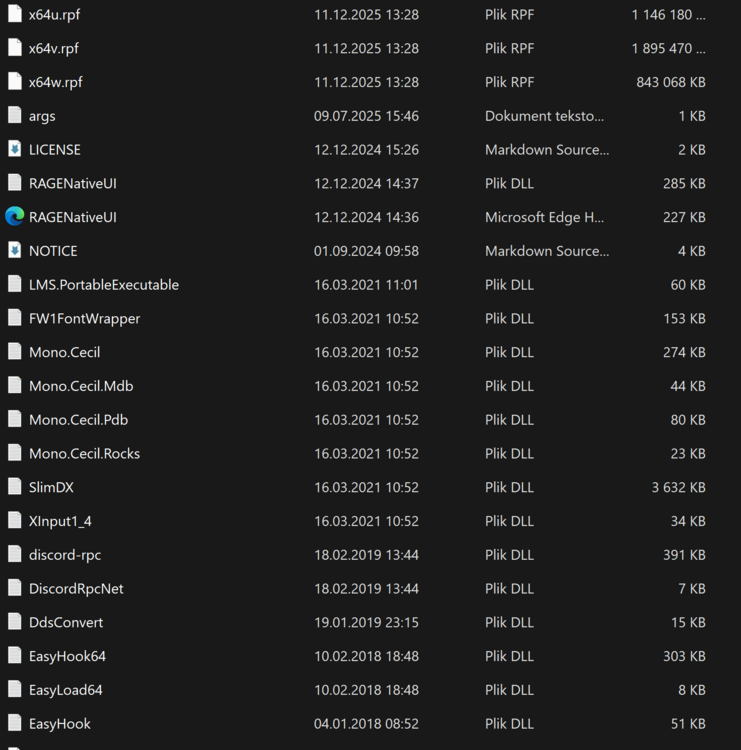Click the FW1FontWrapper file icon
Screen dimensions: 741x750
click(15, 318)
